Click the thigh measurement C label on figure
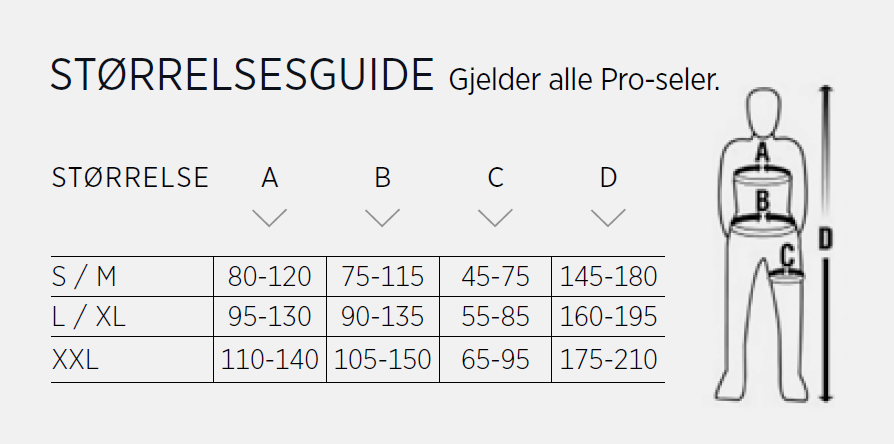The width and height of the screenshot is (894, 444). pos(787,256)
